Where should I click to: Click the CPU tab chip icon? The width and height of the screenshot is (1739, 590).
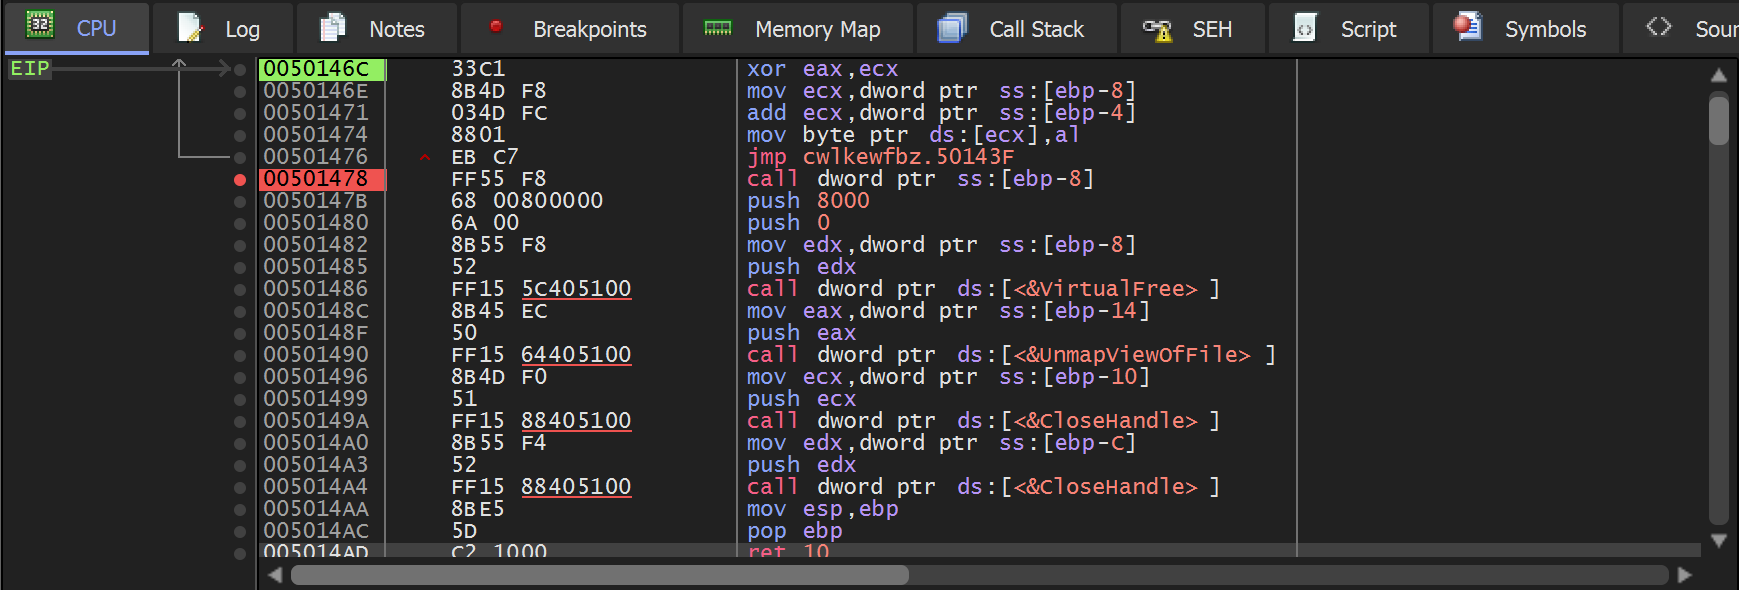(x=40, y=26)
